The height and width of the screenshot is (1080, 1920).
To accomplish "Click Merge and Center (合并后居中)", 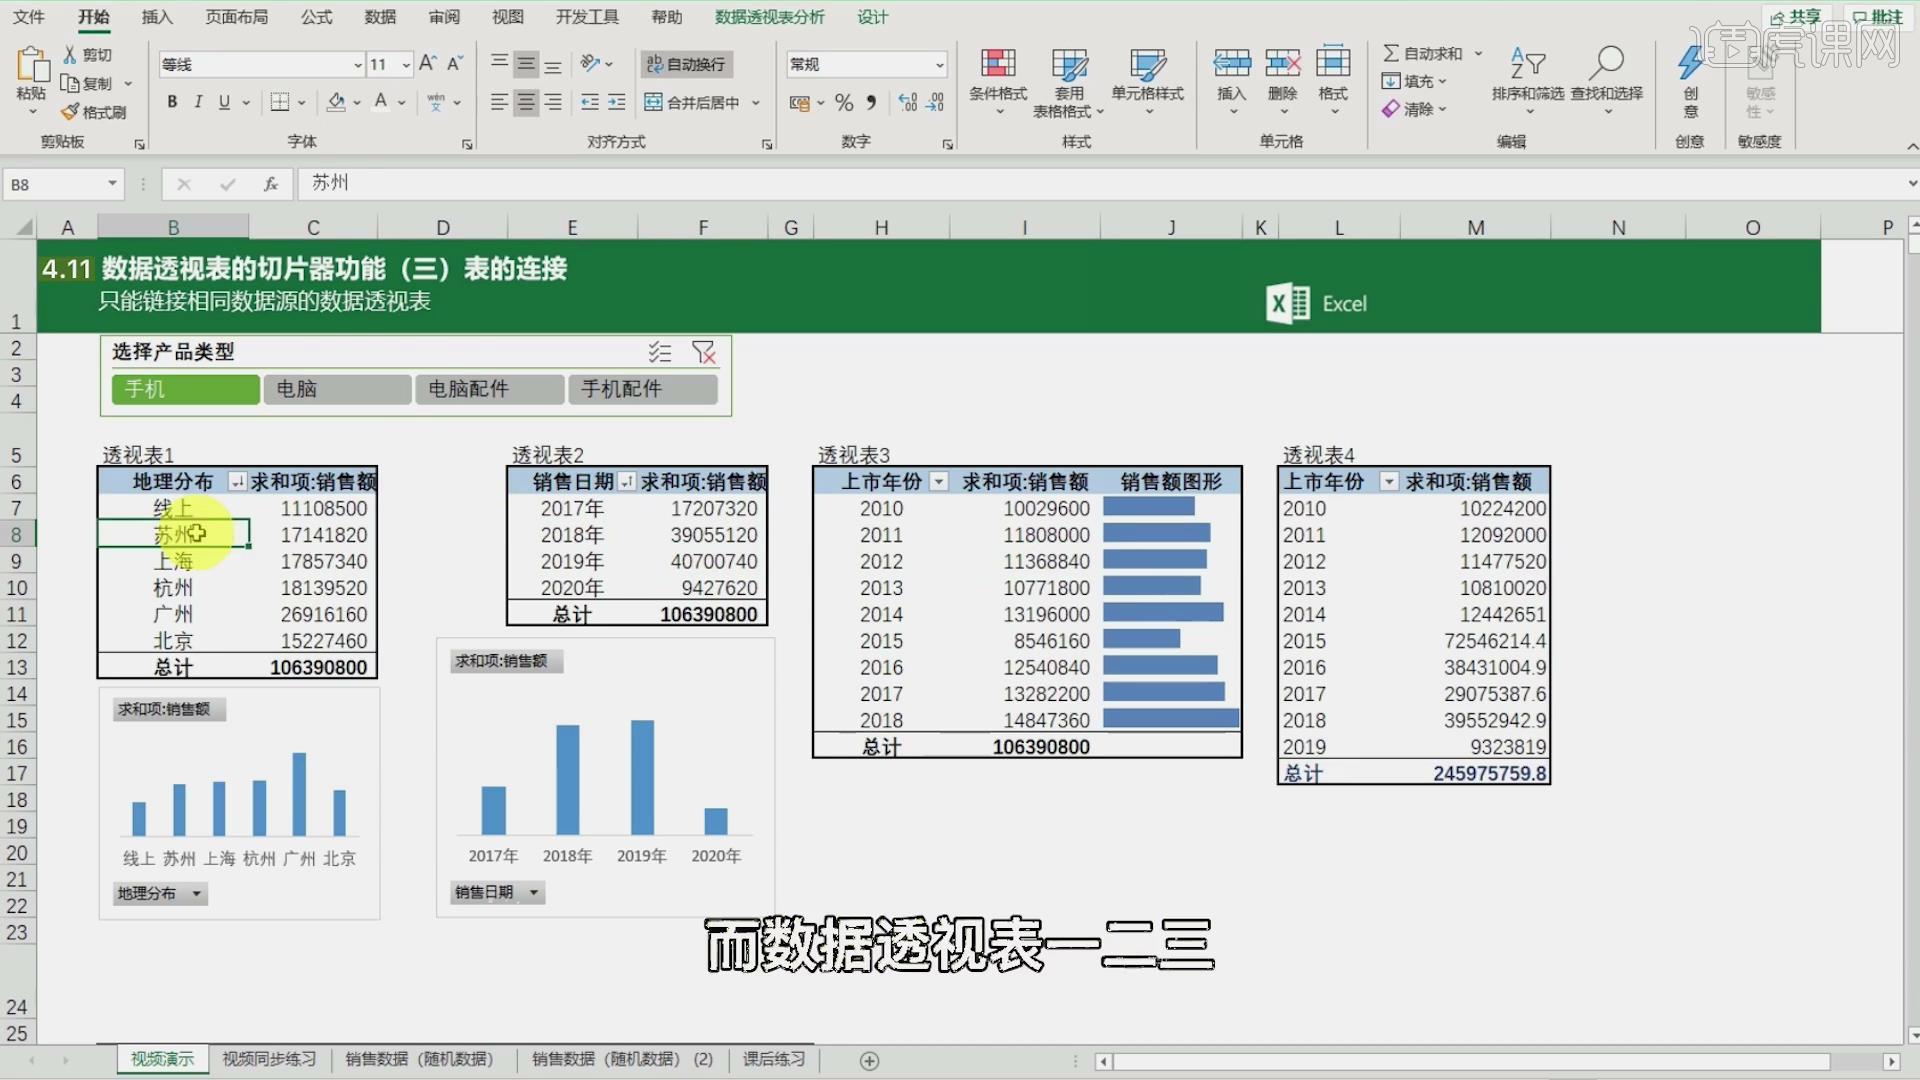I will (692, 102).
